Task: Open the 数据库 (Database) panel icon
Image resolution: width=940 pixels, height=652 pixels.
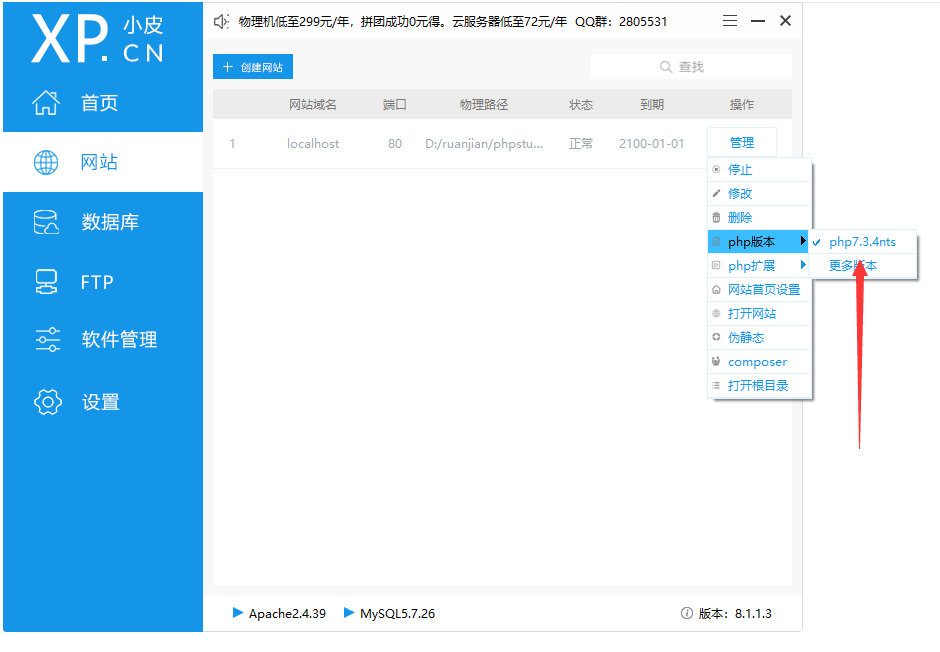Action: 47,222
